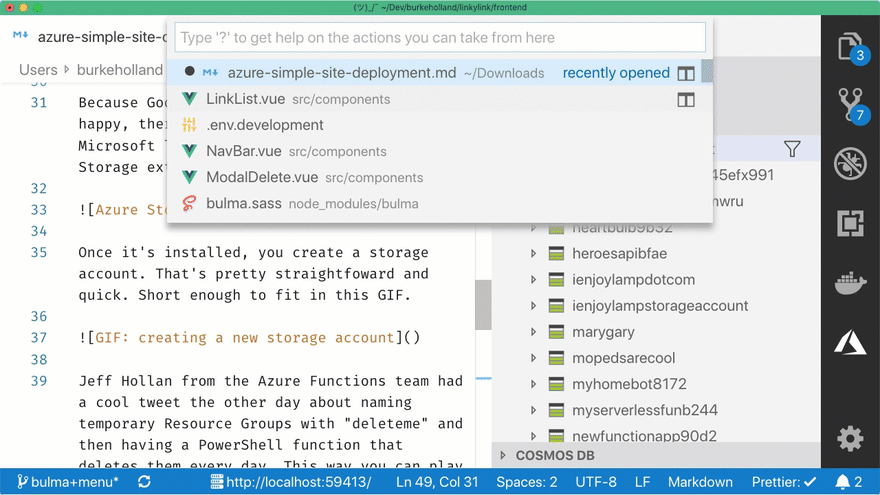The height and width of the screenshot is (495, 880).
Task: Click Prettier status in status bar
Action: [784, 482]
